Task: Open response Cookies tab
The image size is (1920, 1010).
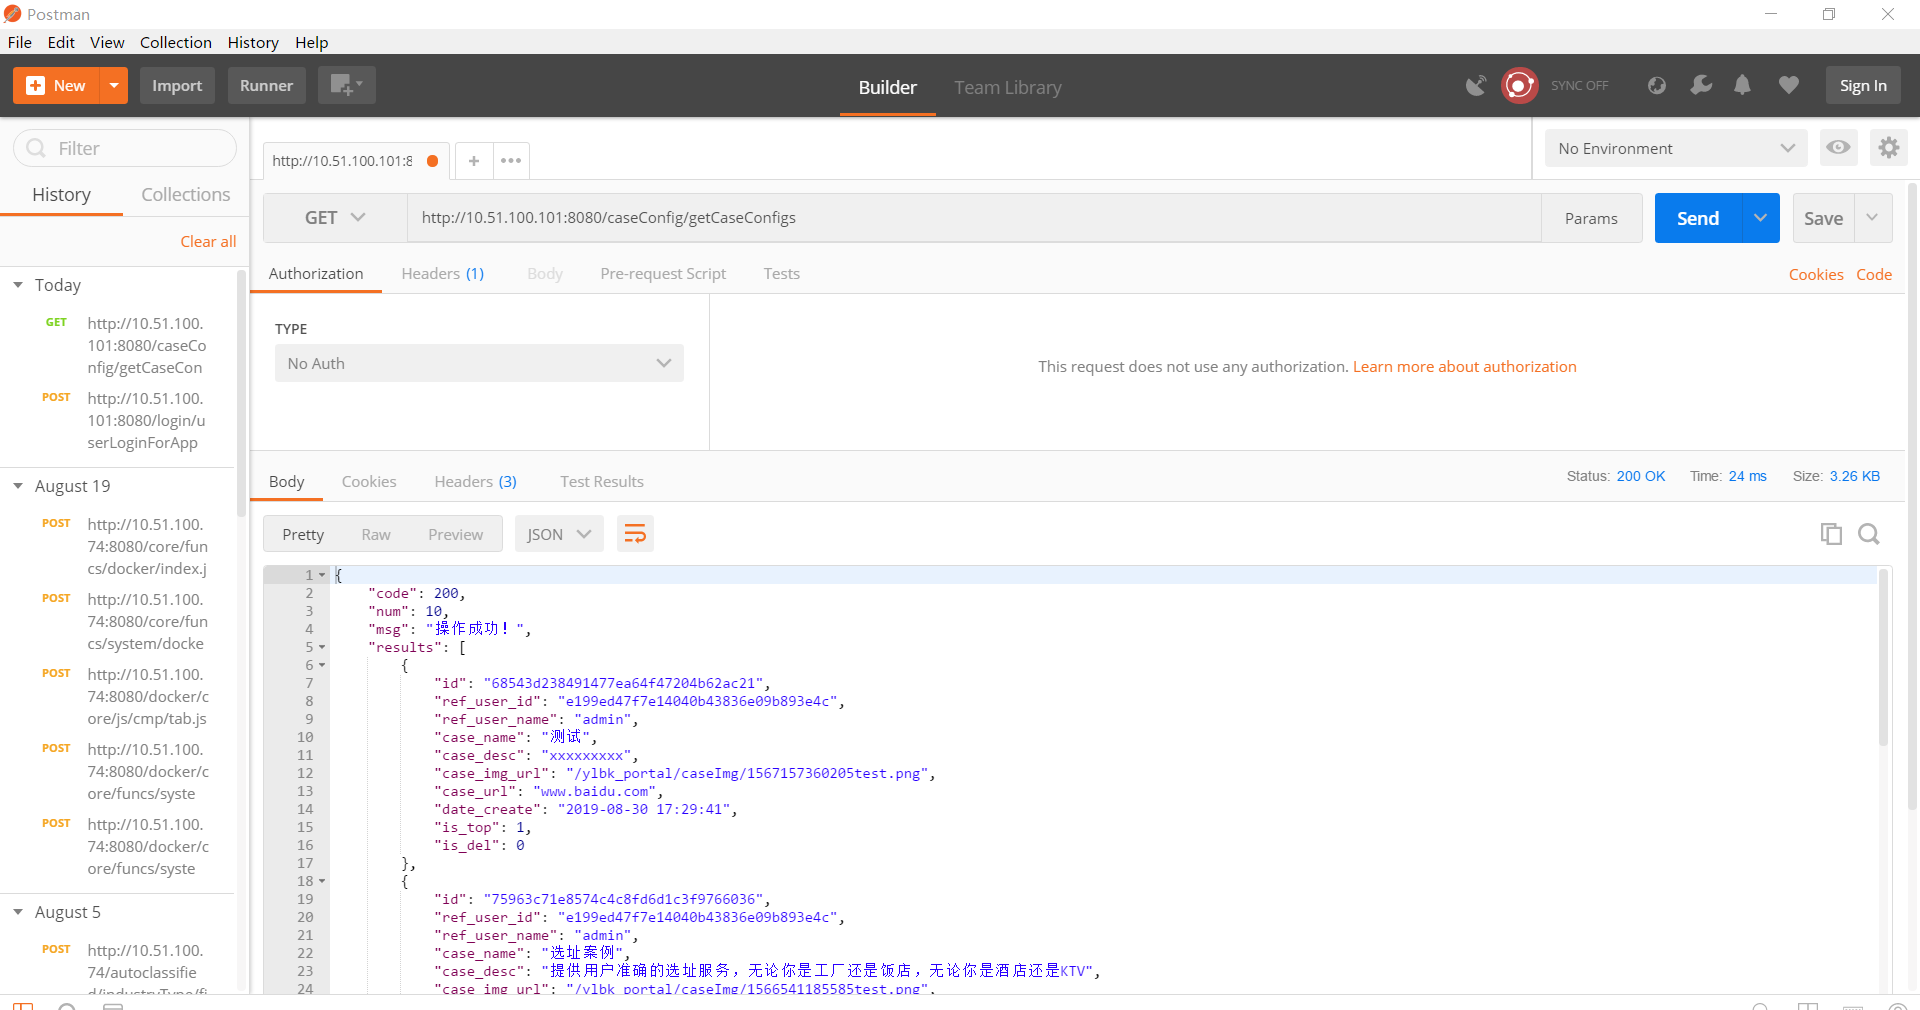Action: click(369, 482)
